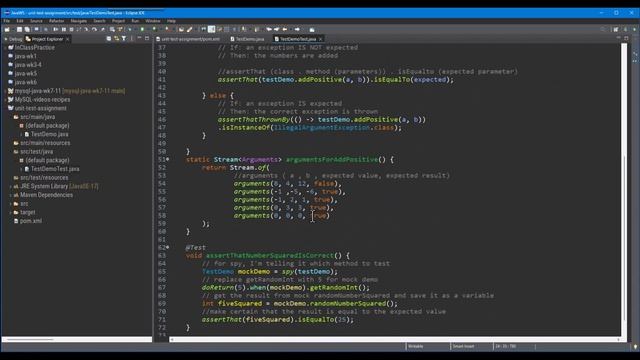Toggle Link with Editor in Project Explorer

coord(116,39)
